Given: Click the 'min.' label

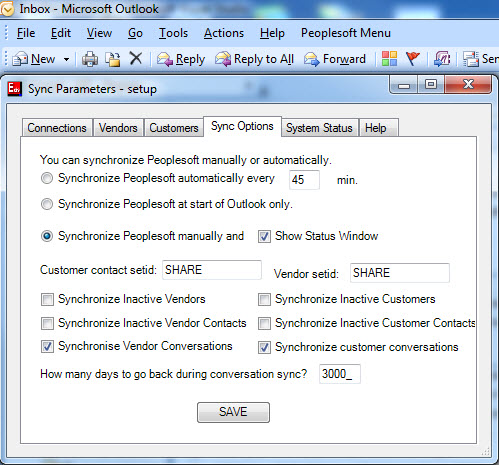Looking at the screenshot, I should 347,180.
